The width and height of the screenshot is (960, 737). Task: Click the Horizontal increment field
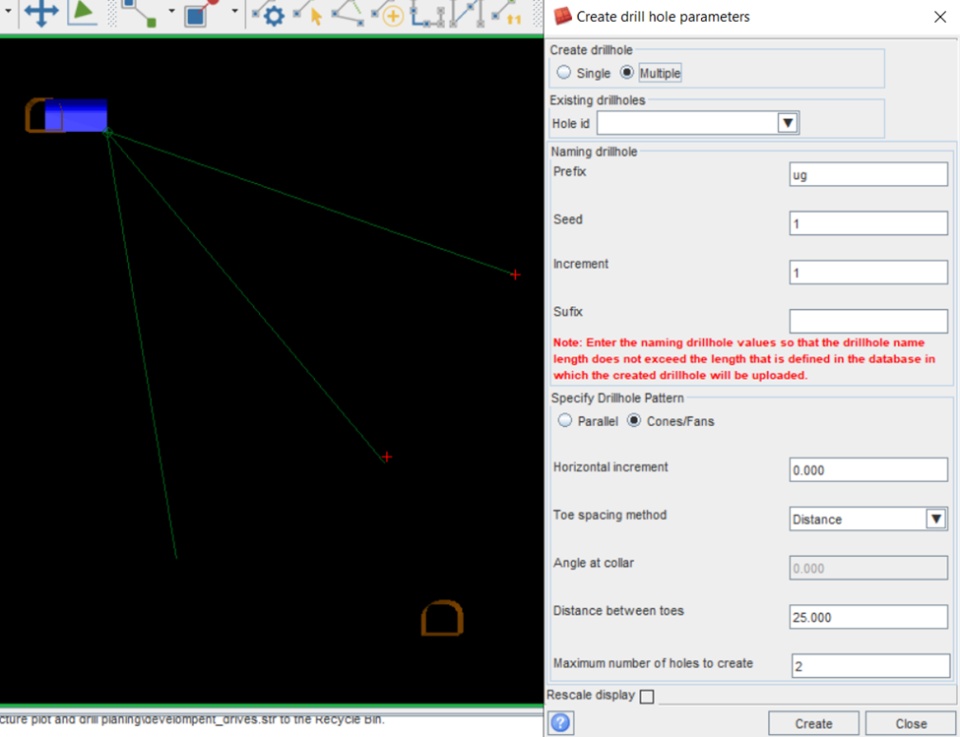point(868,470)
